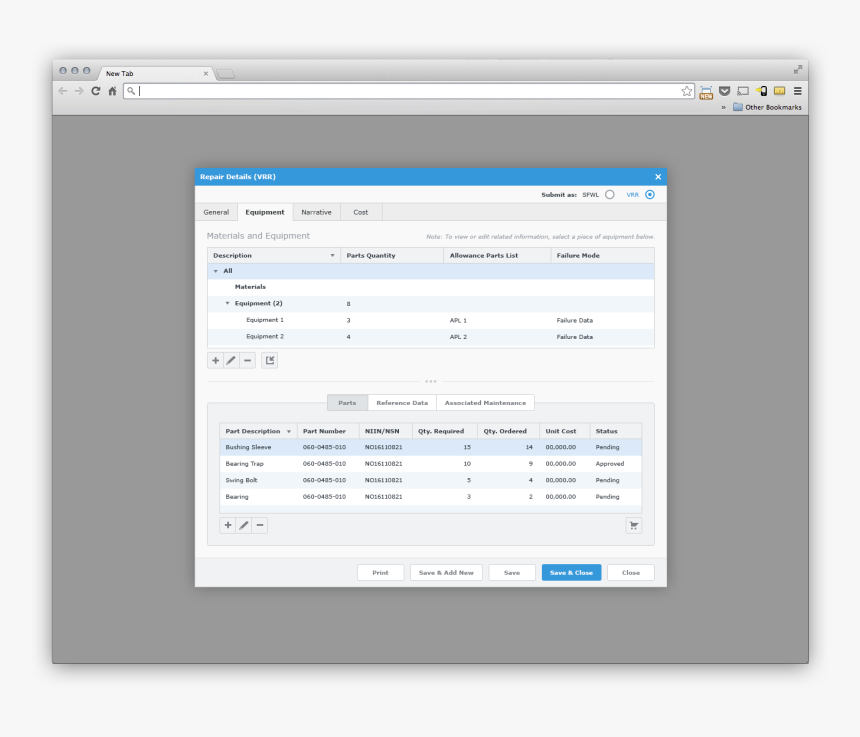Print the repair details
The image size is (860, 737).
click(x=380, y=572)
